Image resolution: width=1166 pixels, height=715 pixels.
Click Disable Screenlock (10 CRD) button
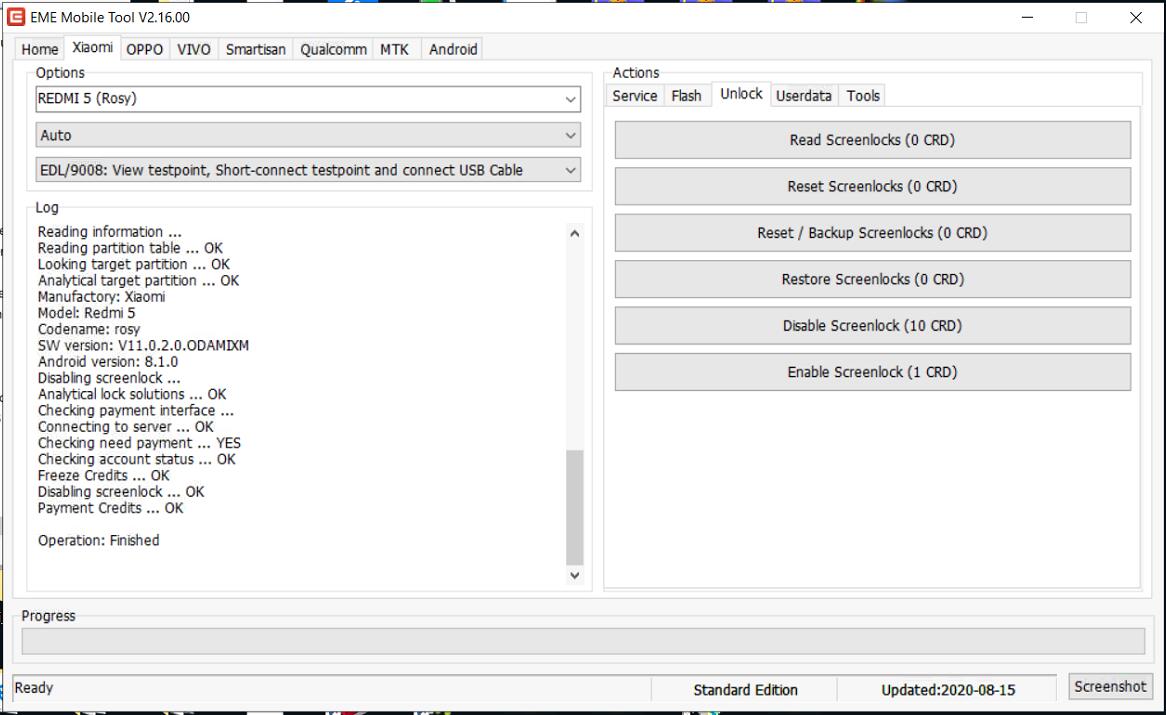click(872, 326)
